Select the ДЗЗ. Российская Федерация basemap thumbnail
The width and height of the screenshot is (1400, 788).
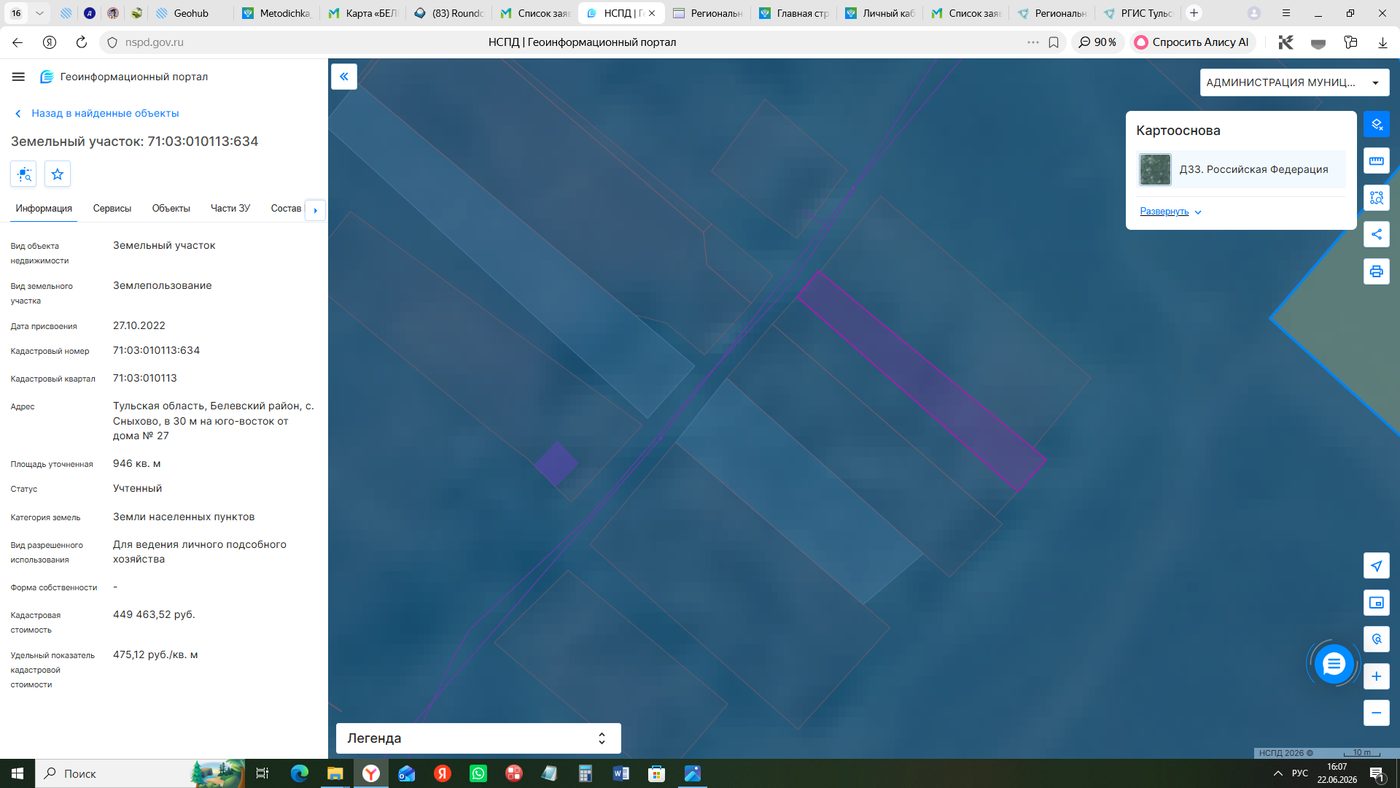[x=1155, y=169]
